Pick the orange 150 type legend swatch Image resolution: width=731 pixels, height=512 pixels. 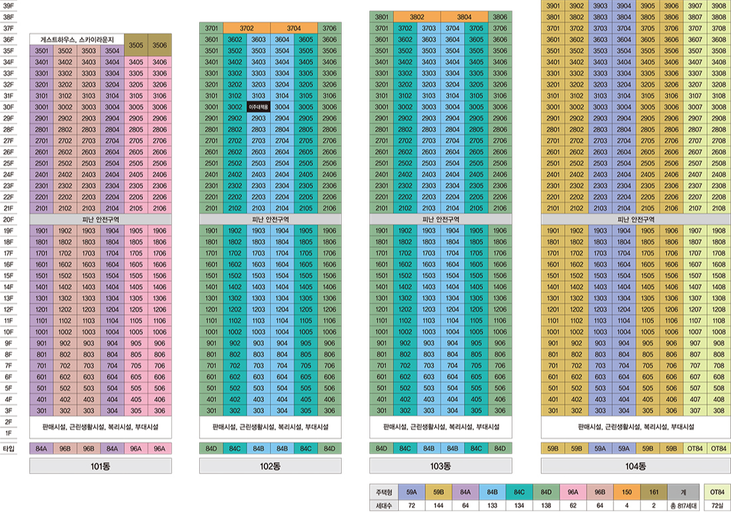pos(627,492)
